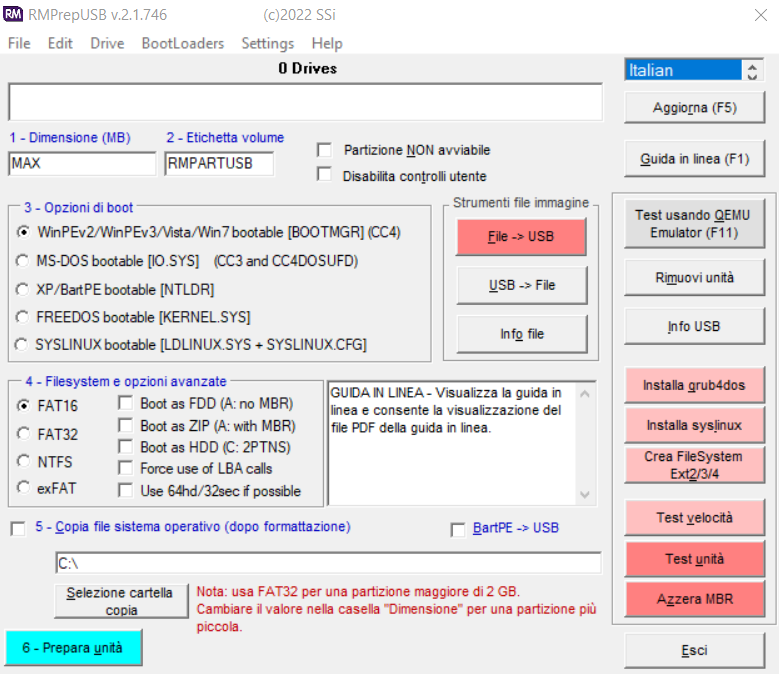Viewport: 779px width, 674px height.
Task: Open the BootLoaders menu
Action: 183,43
